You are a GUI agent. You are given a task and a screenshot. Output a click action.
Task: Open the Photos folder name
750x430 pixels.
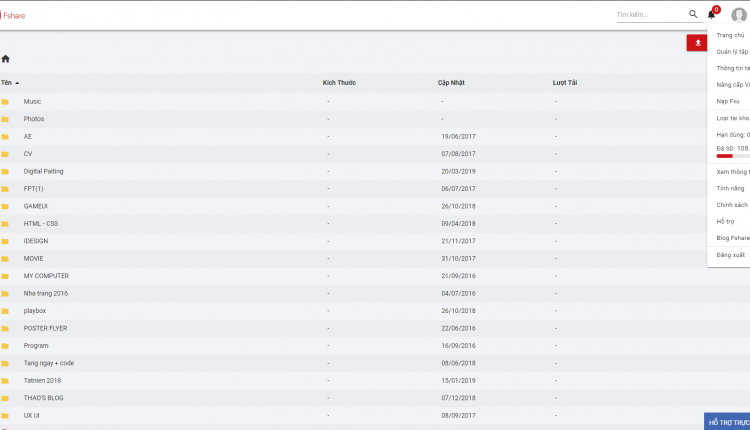pyautogui.click(x=34, y=119)
